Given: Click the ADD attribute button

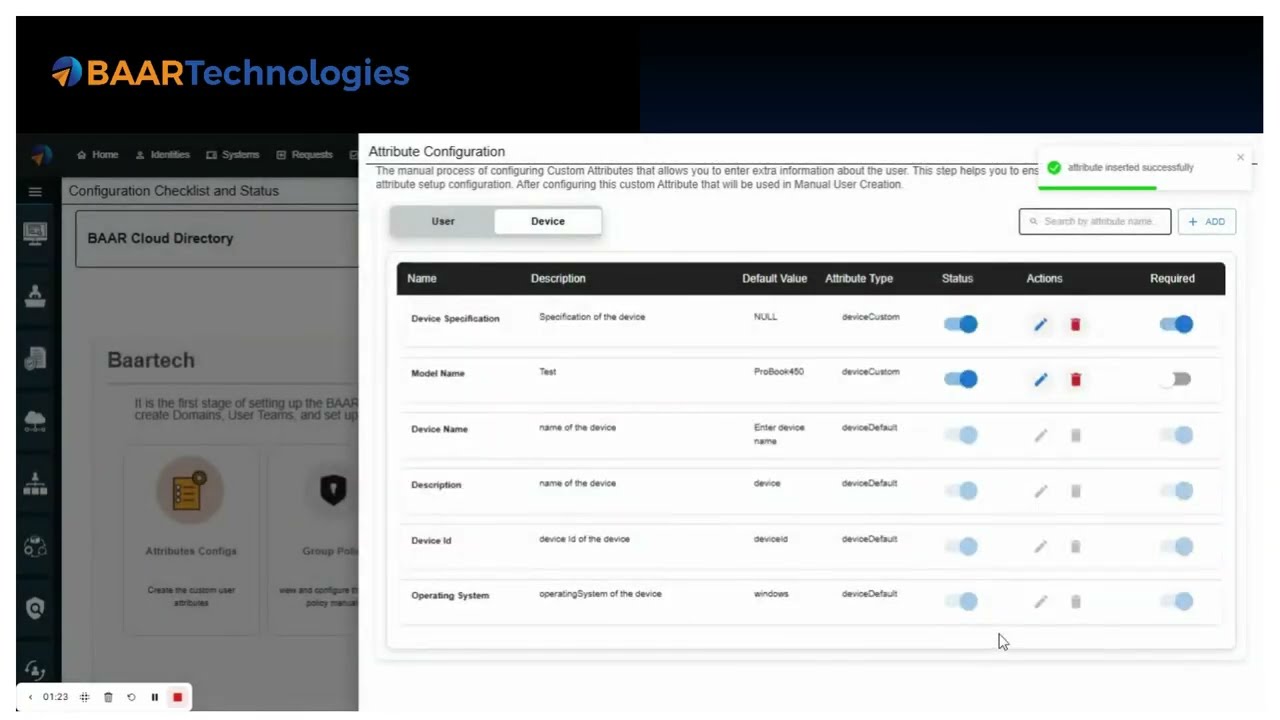Looking at the screenshot, I should (x=1207, y=222).
